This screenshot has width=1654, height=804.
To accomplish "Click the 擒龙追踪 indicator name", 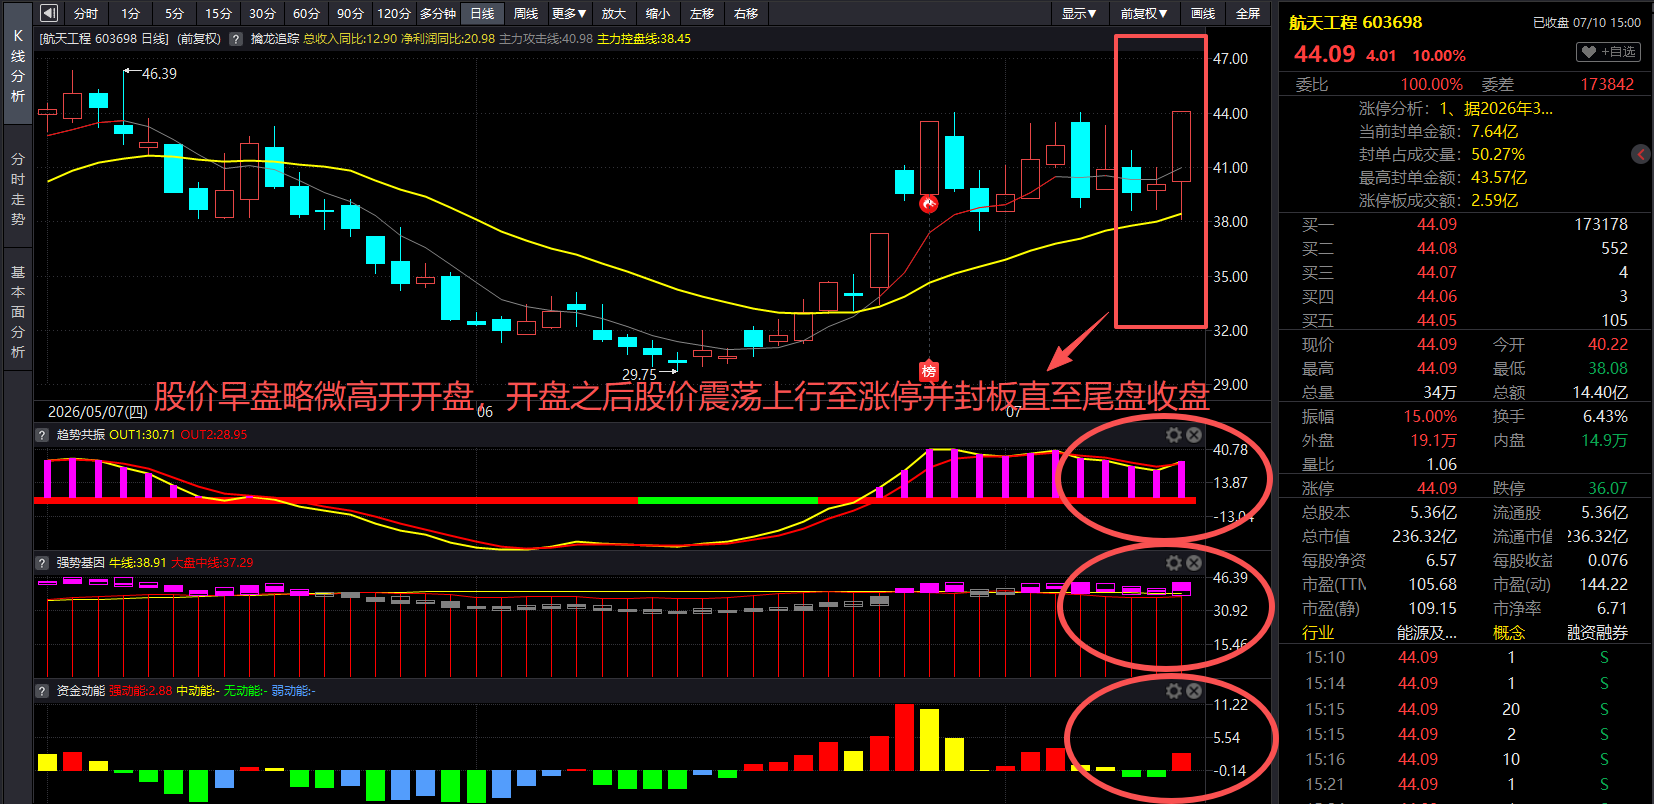I will 275,39.
